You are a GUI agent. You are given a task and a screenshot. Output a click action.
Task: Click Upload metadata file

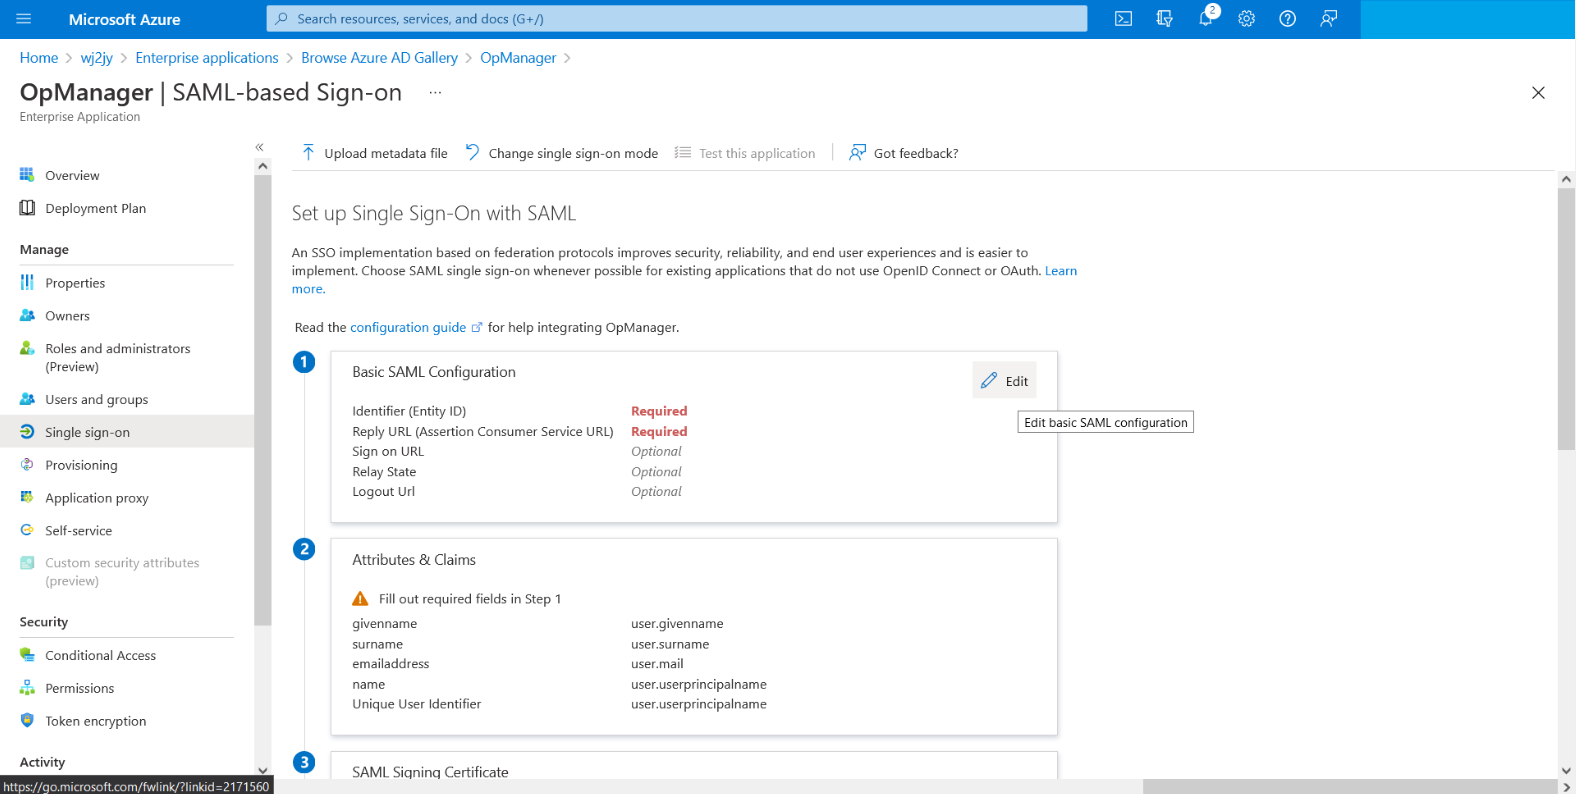[x=375, y=153]
